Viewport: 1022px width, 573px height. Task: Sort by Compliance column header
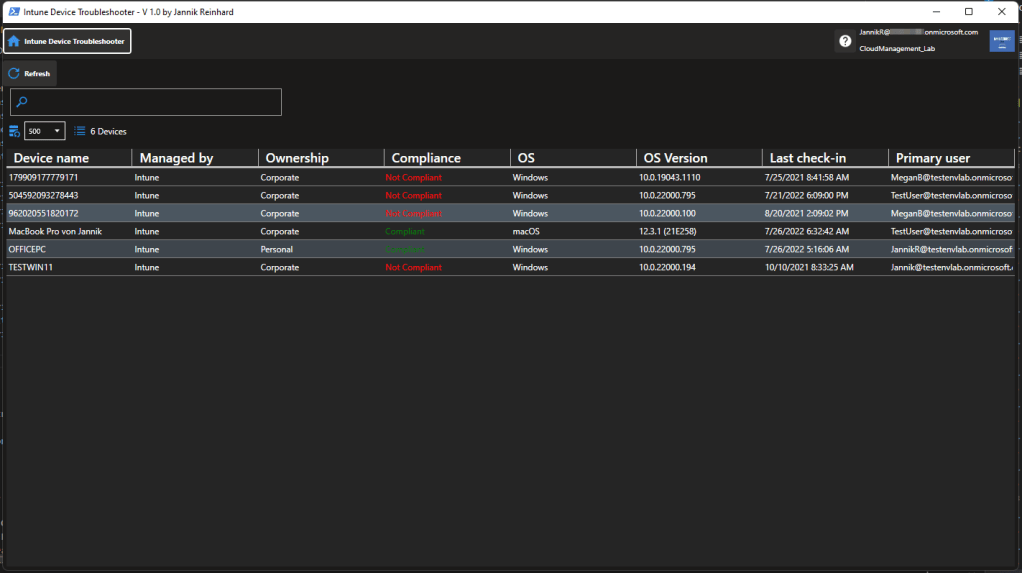point(426,158)
